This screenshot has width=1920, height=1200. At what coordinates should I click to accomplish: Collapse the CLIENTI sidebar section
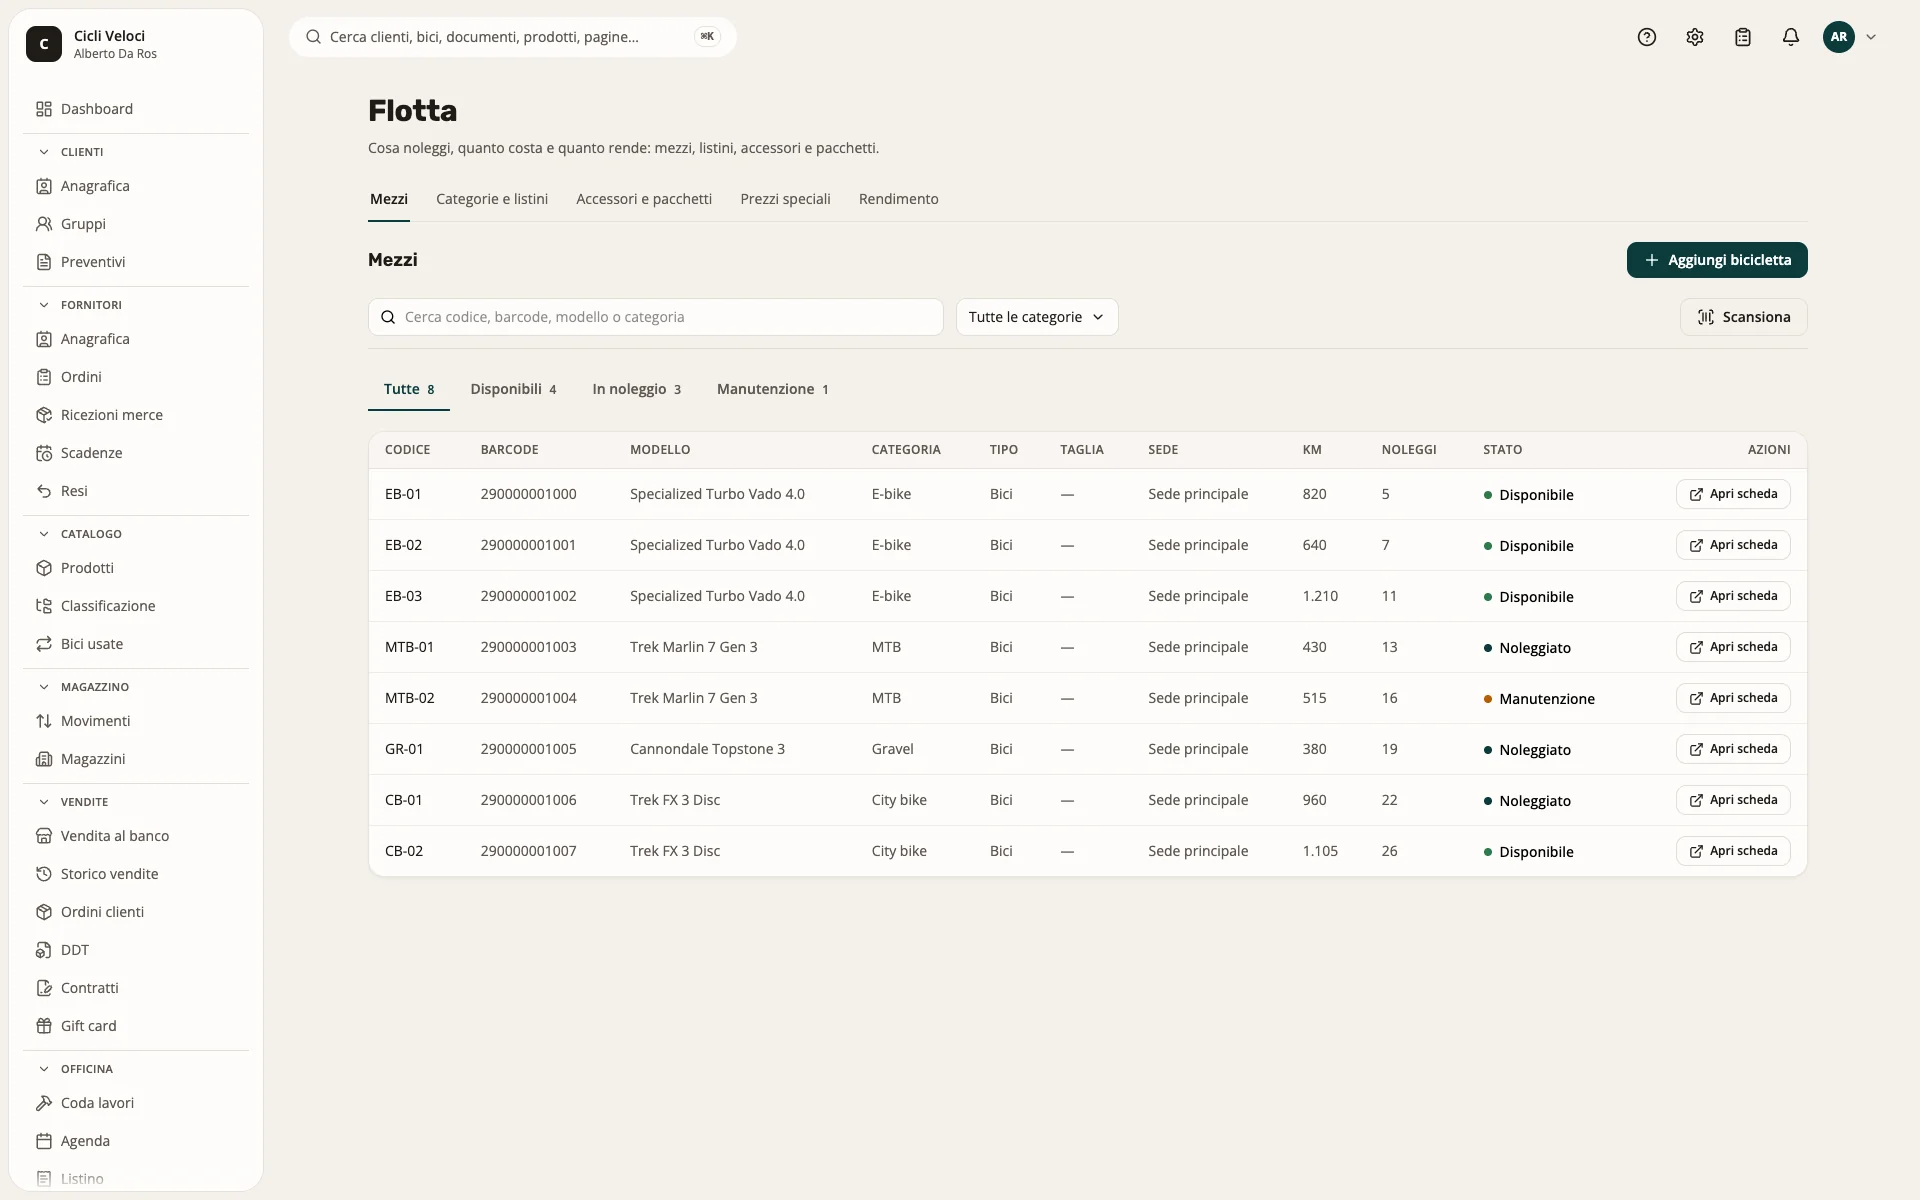pos(44,152)
